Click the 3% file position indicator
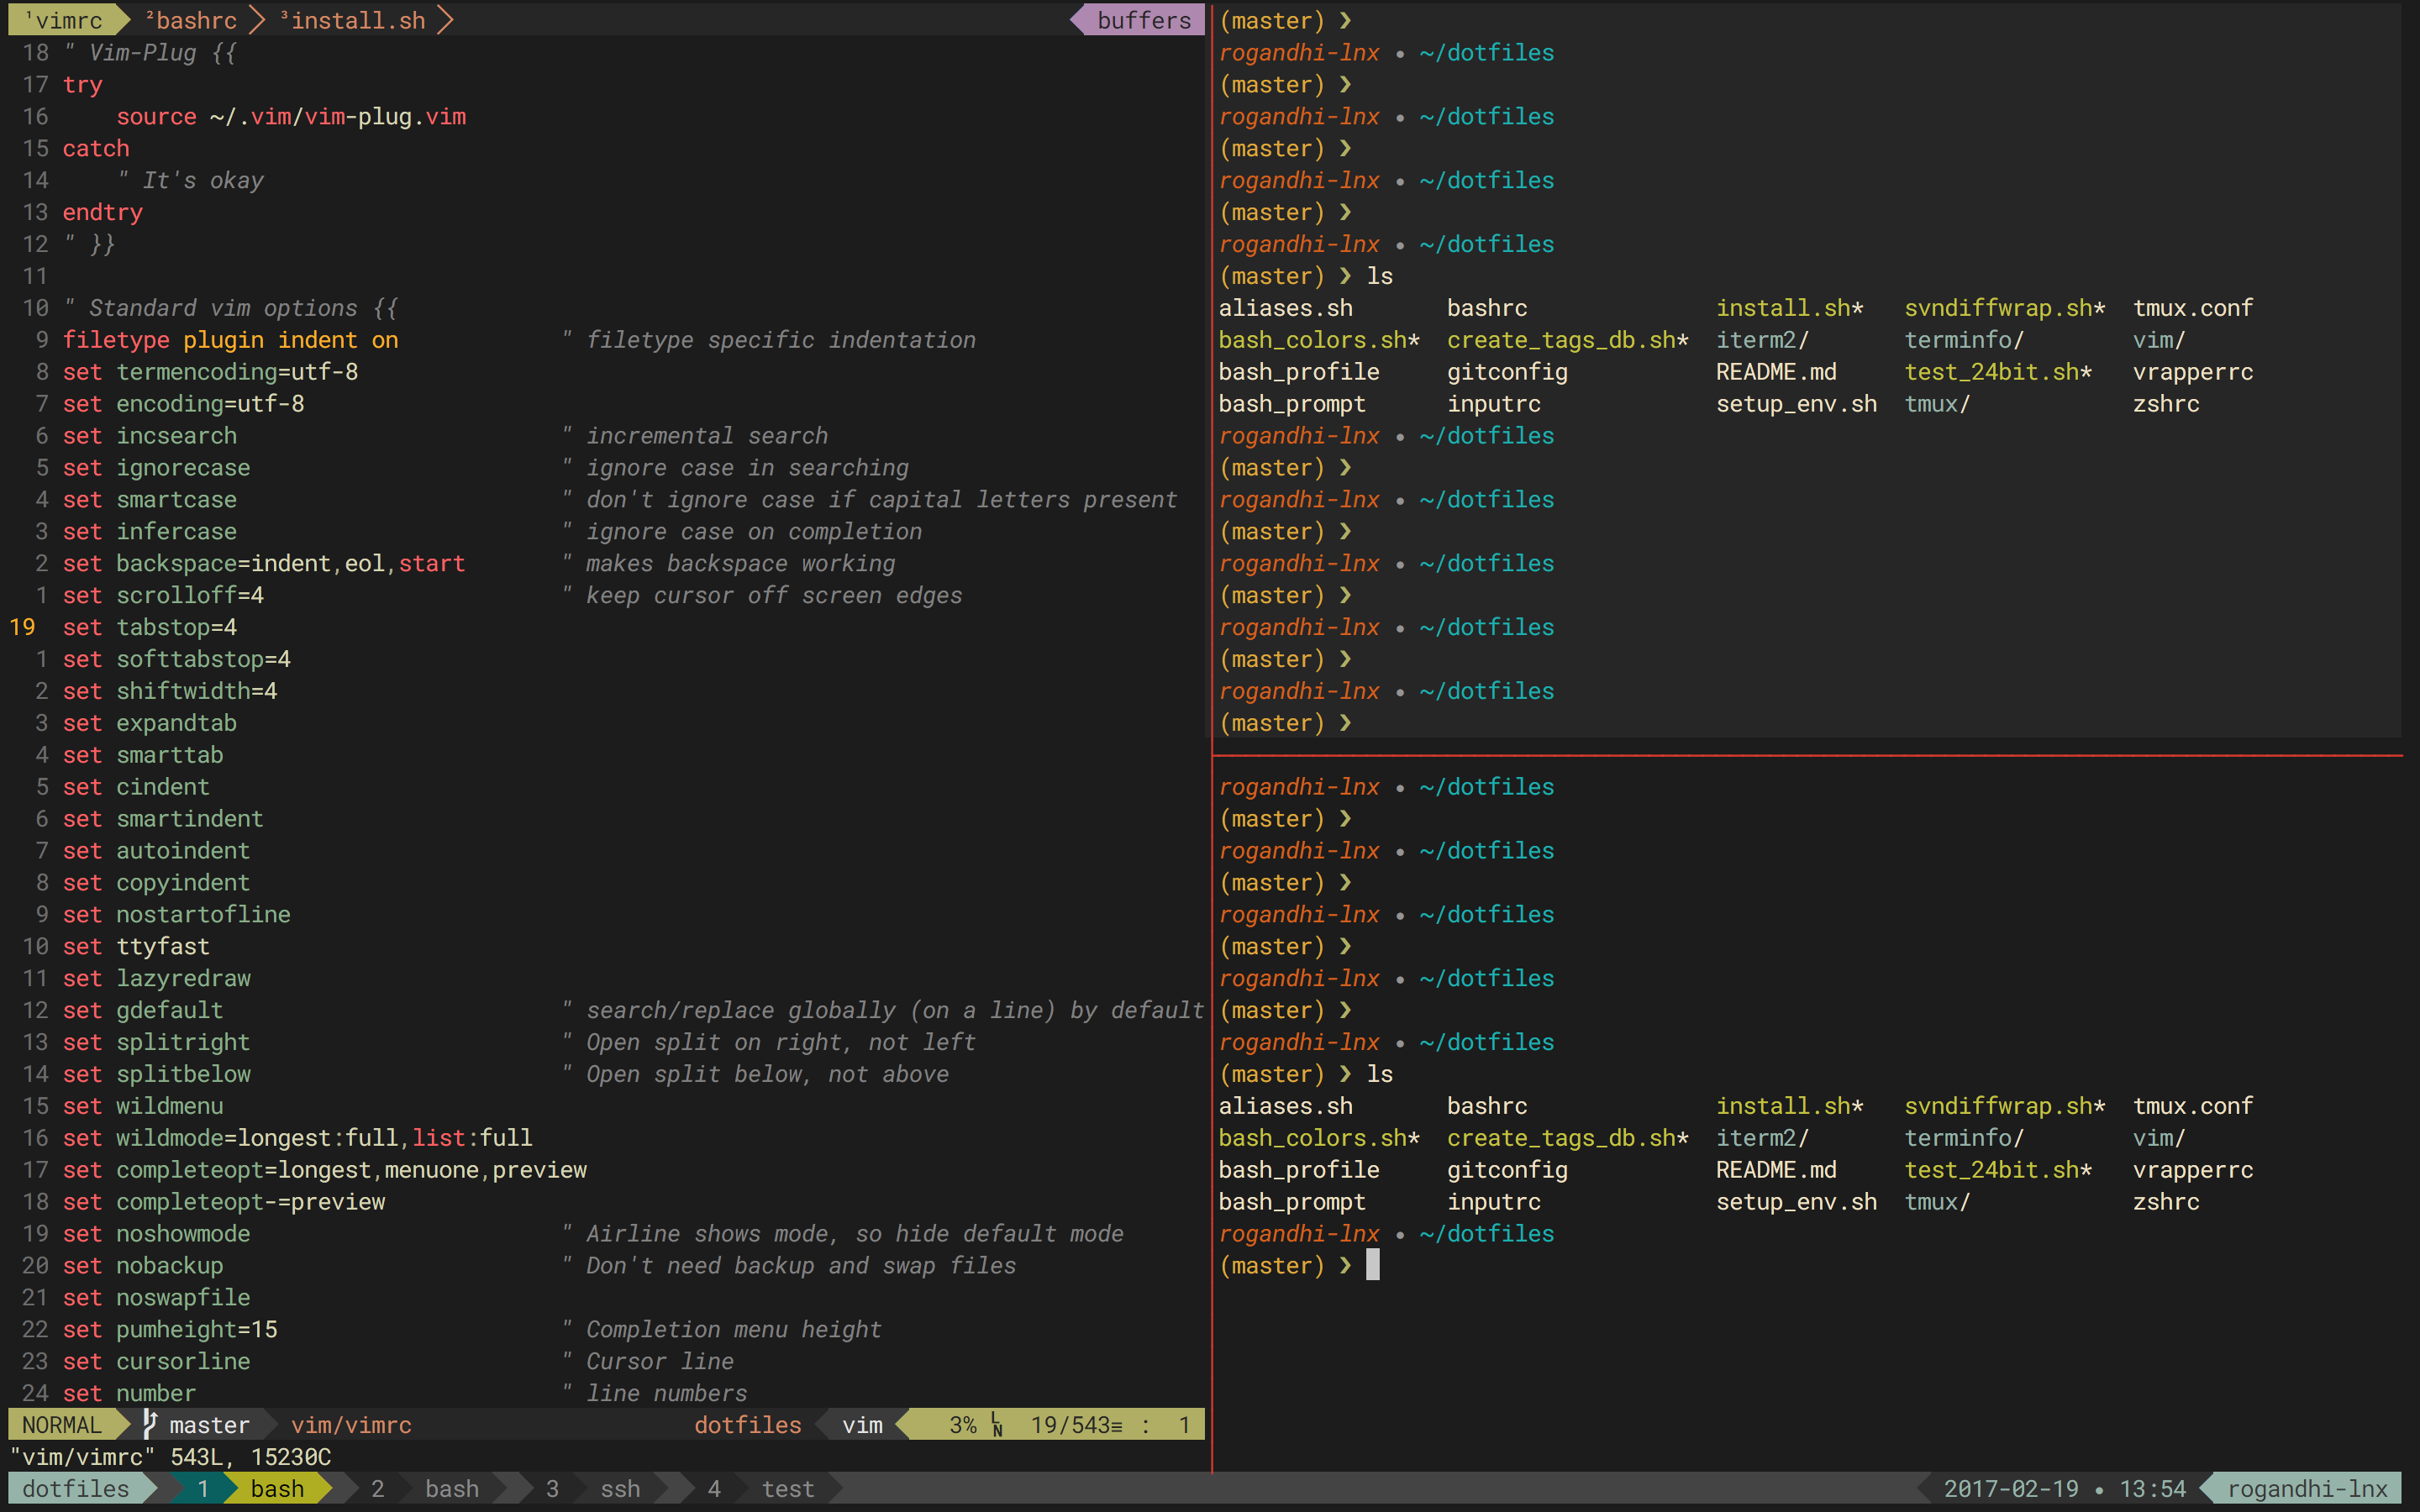Screen dimensions: 2420x1512 tap(962, 1425)
